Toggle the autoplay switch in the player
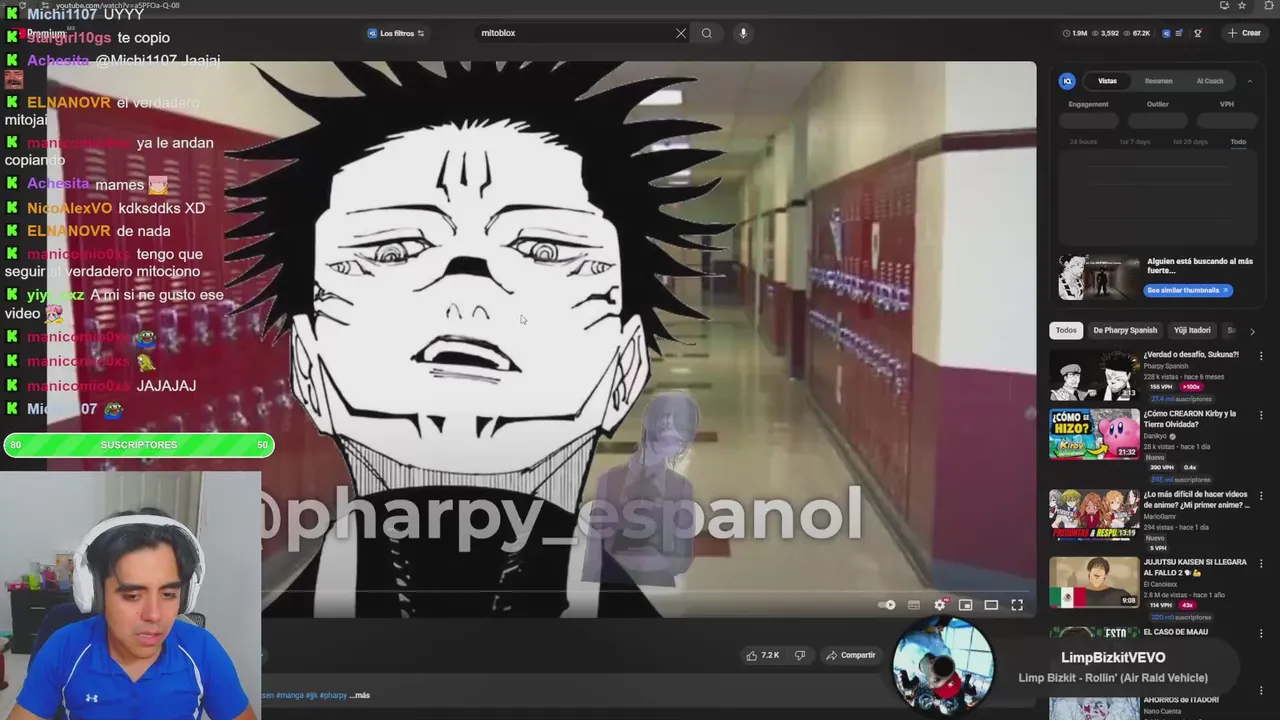The width and height of the screenshot is (1280, 720). click(886, 605)
